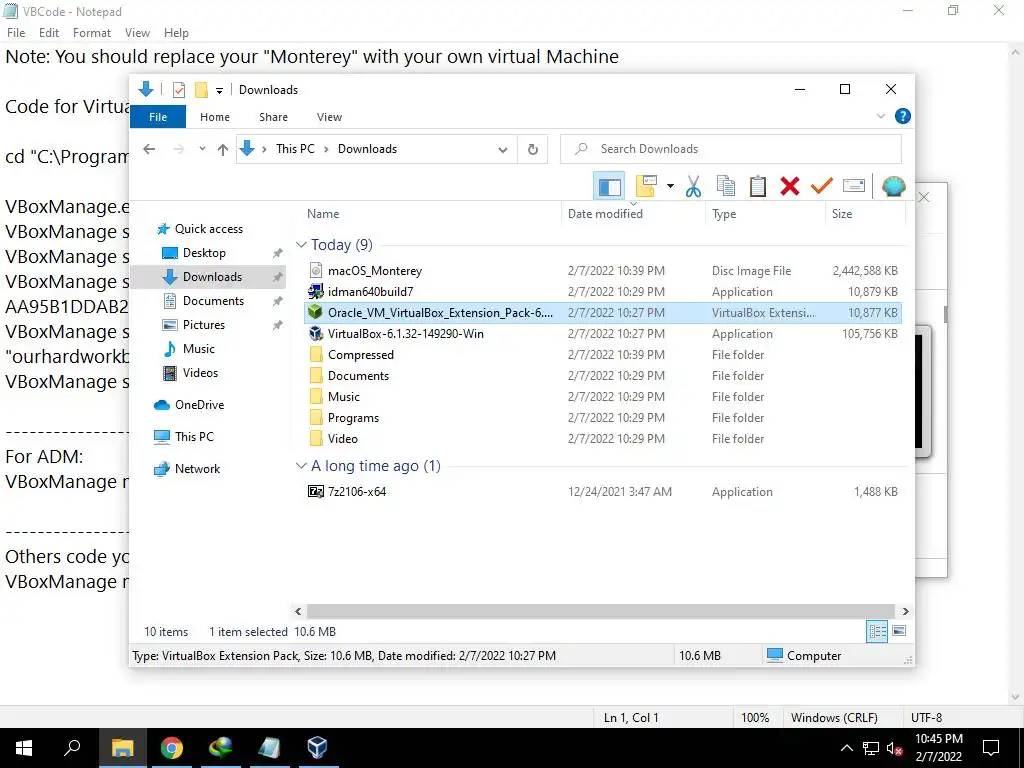Viewport: 1024px width, 768px height.
Task: Collapse the Today (9) group
Action: point(301,245)
